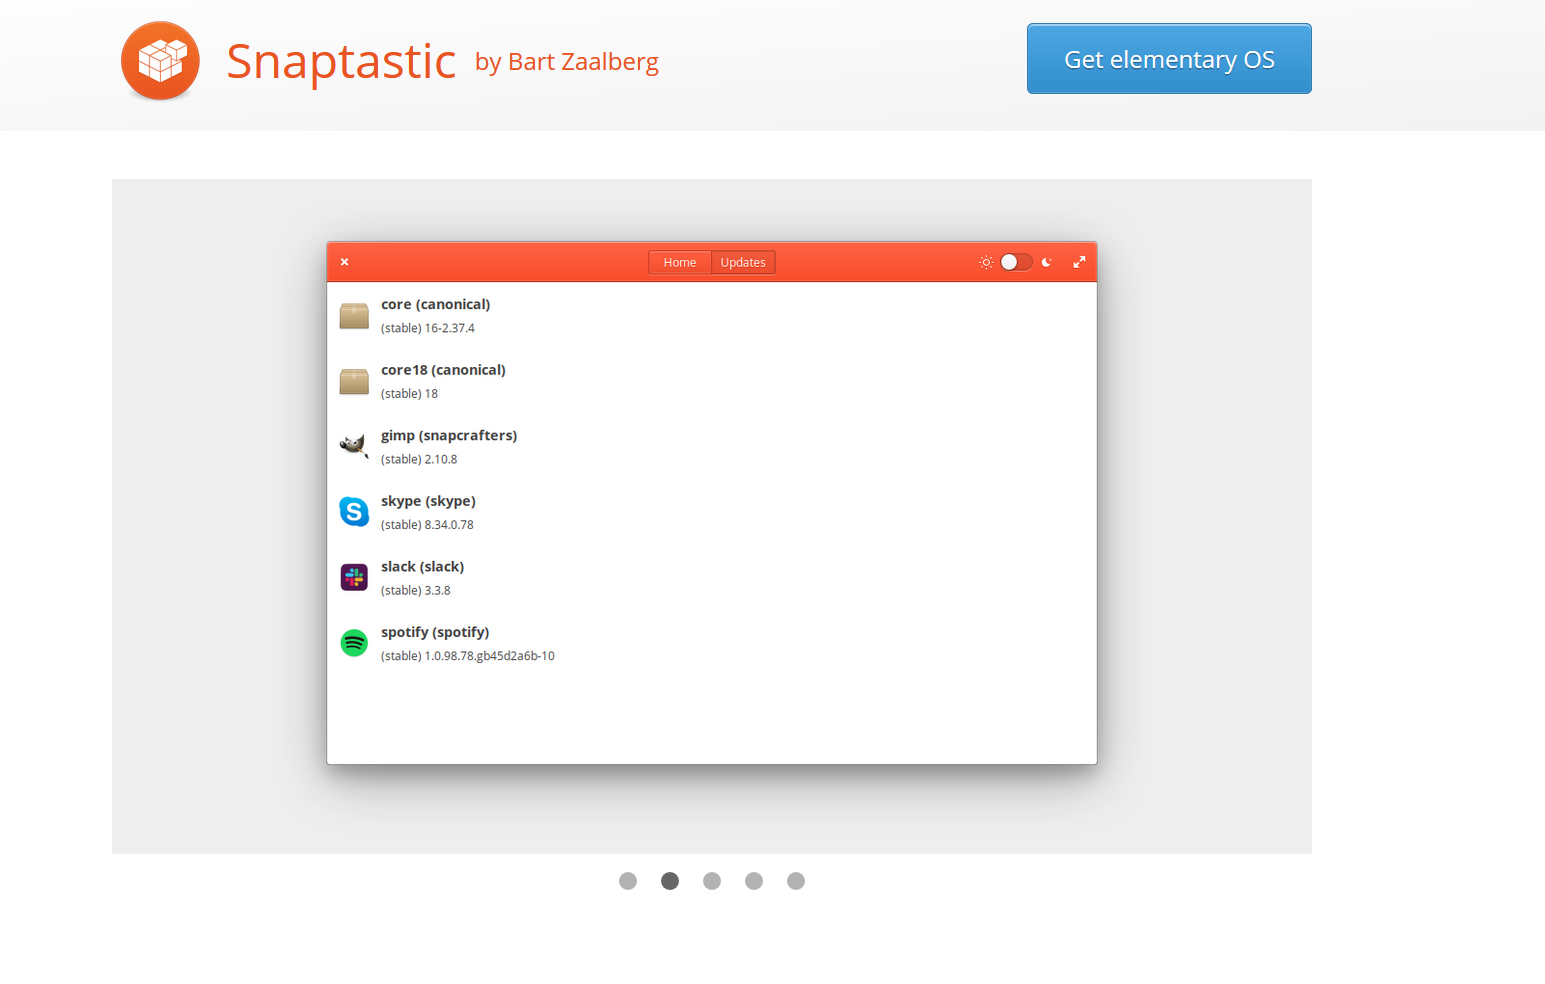Screen dimensions: 1545x984
Task: Select the spotify (spotify) row title
Action: click(435, 632)
